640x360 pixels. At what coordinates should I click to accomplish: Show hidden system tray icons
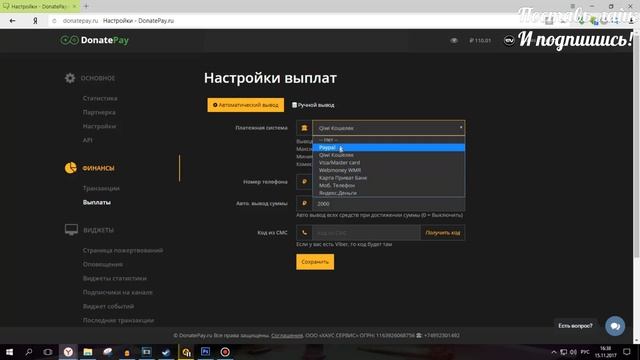point(554,352)
